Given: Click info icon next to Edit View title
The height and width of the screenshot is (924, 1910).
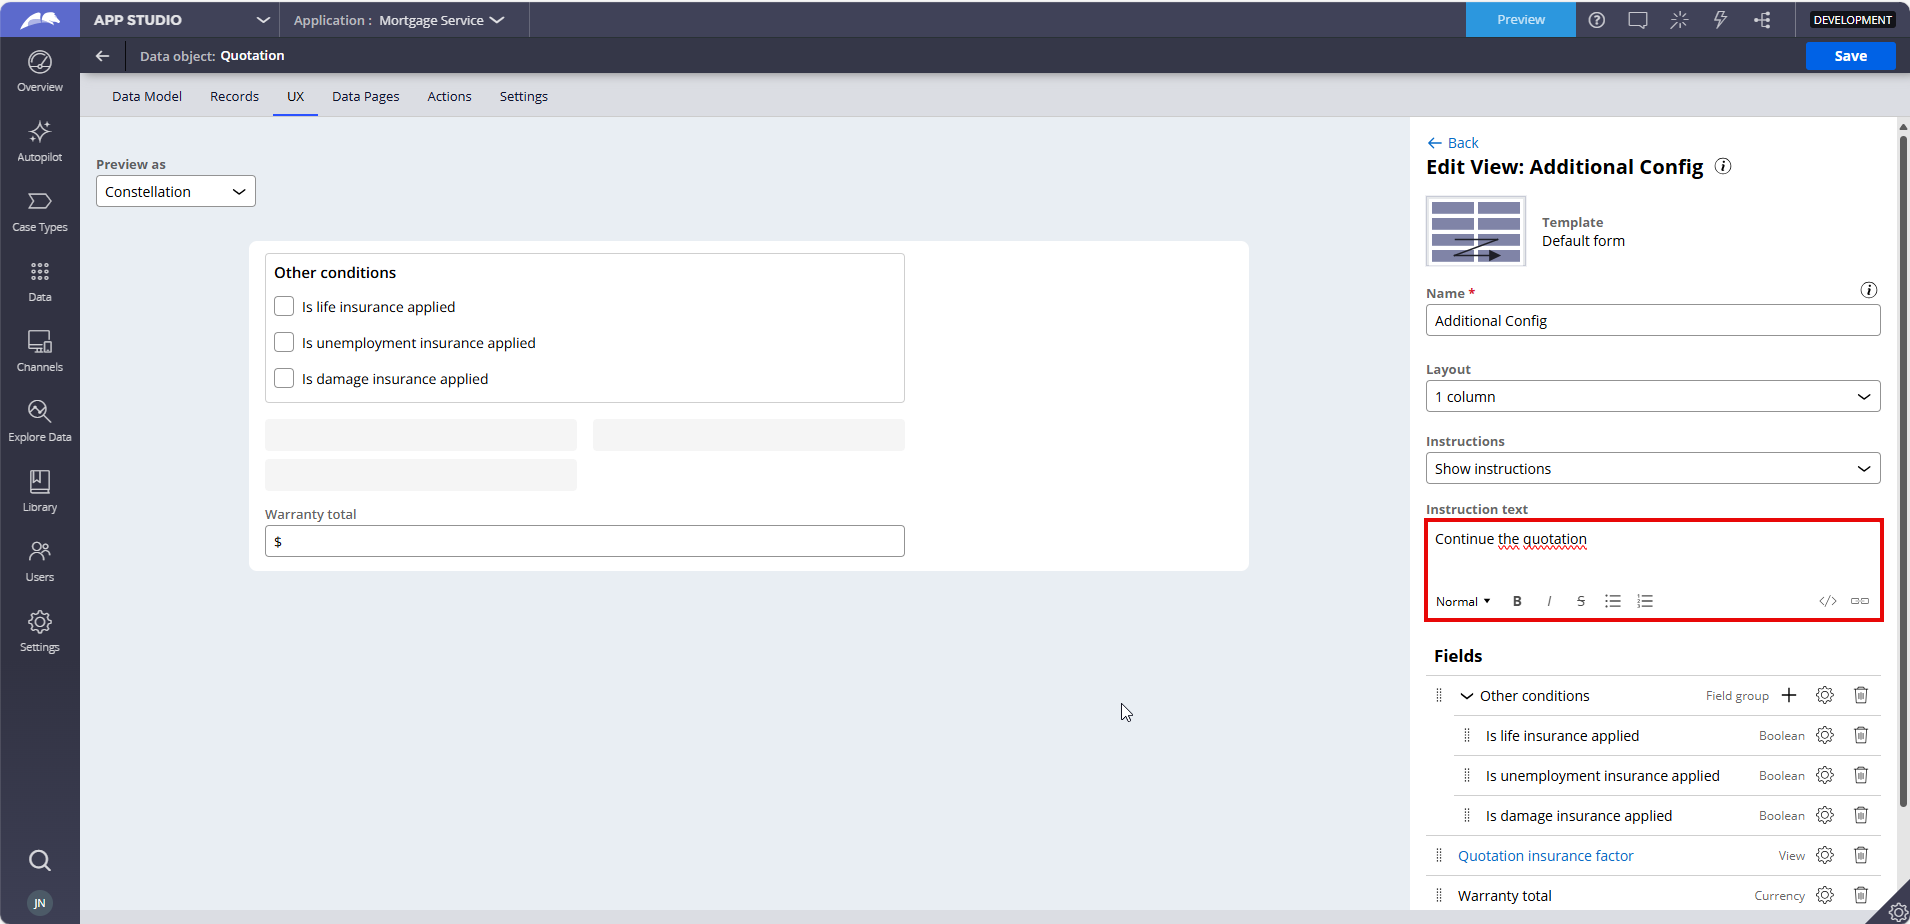Looking at the screenshot, I should 1723,166.
